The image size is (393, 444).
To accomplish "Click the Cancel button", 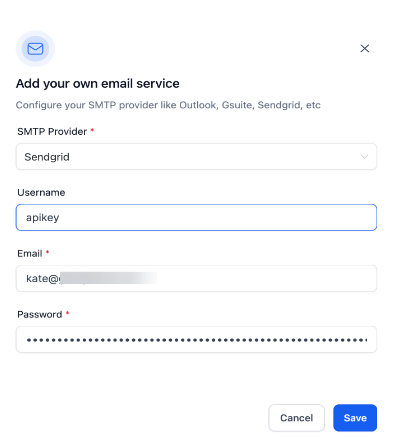I will [x=296, y=418].
